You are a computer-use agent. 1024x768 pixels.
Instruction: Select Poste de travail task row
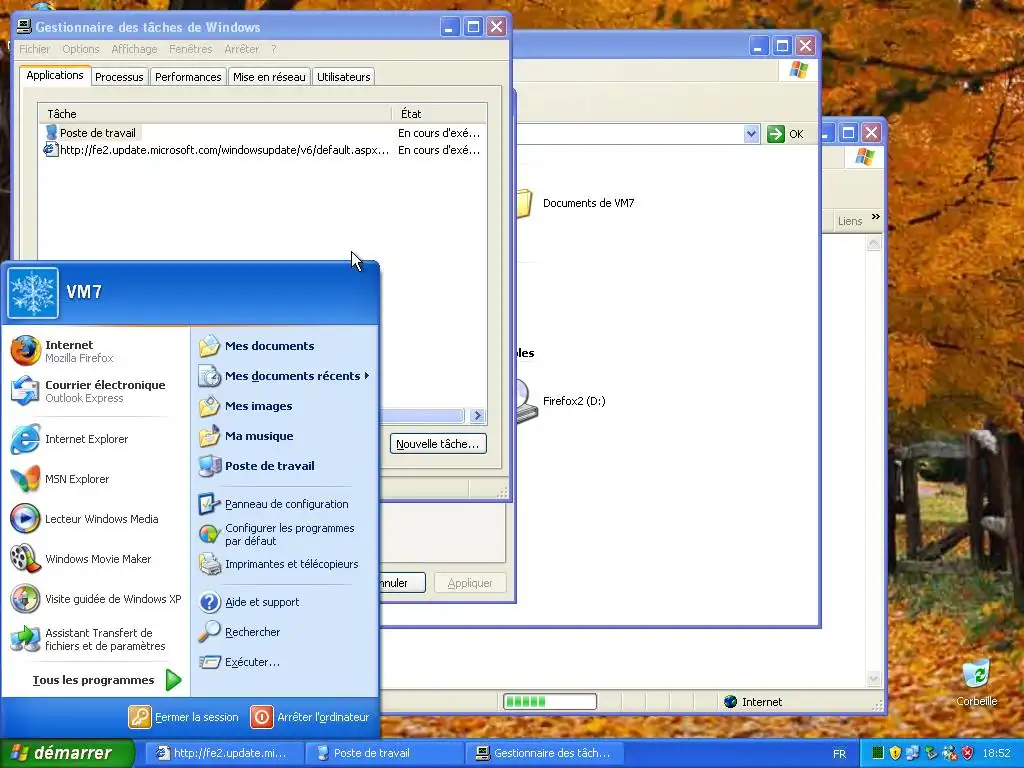pos(262,133)
